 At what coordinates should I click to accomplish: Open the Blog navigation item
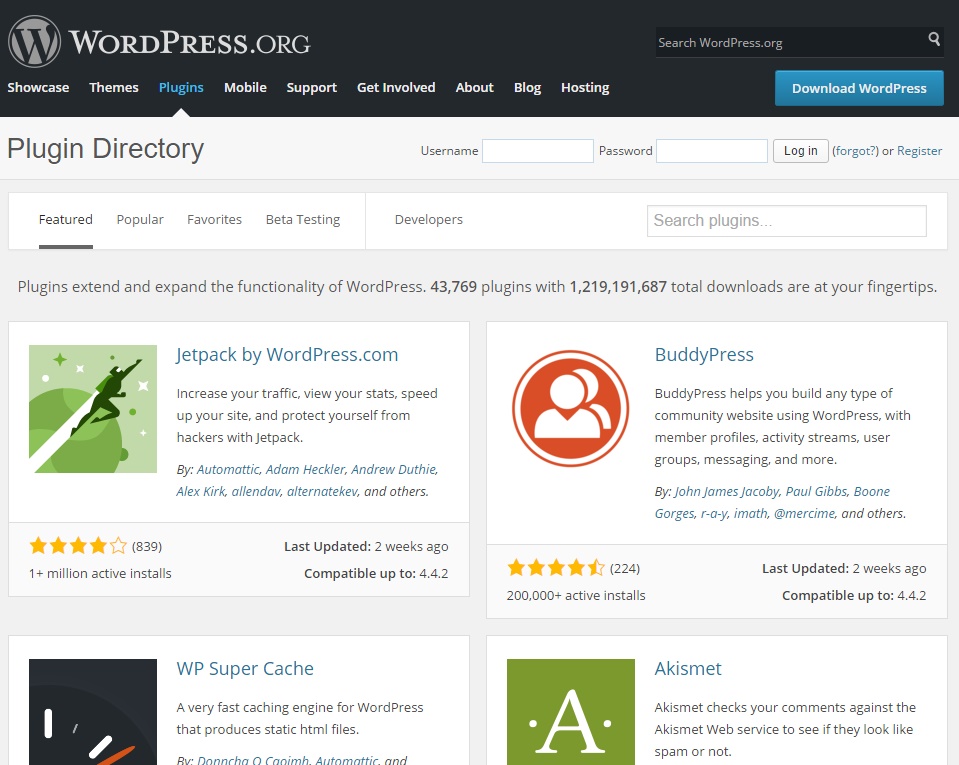click(x=527, y=87)
